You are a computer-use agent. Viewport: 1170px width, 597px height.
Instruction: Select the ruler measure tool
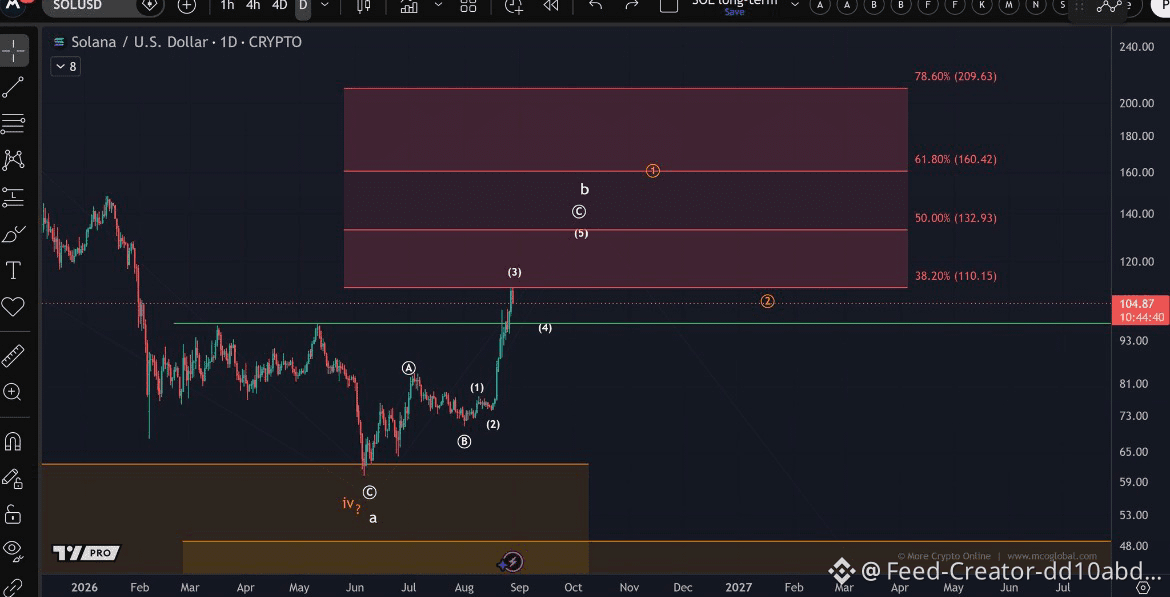[x=13, y=356]
